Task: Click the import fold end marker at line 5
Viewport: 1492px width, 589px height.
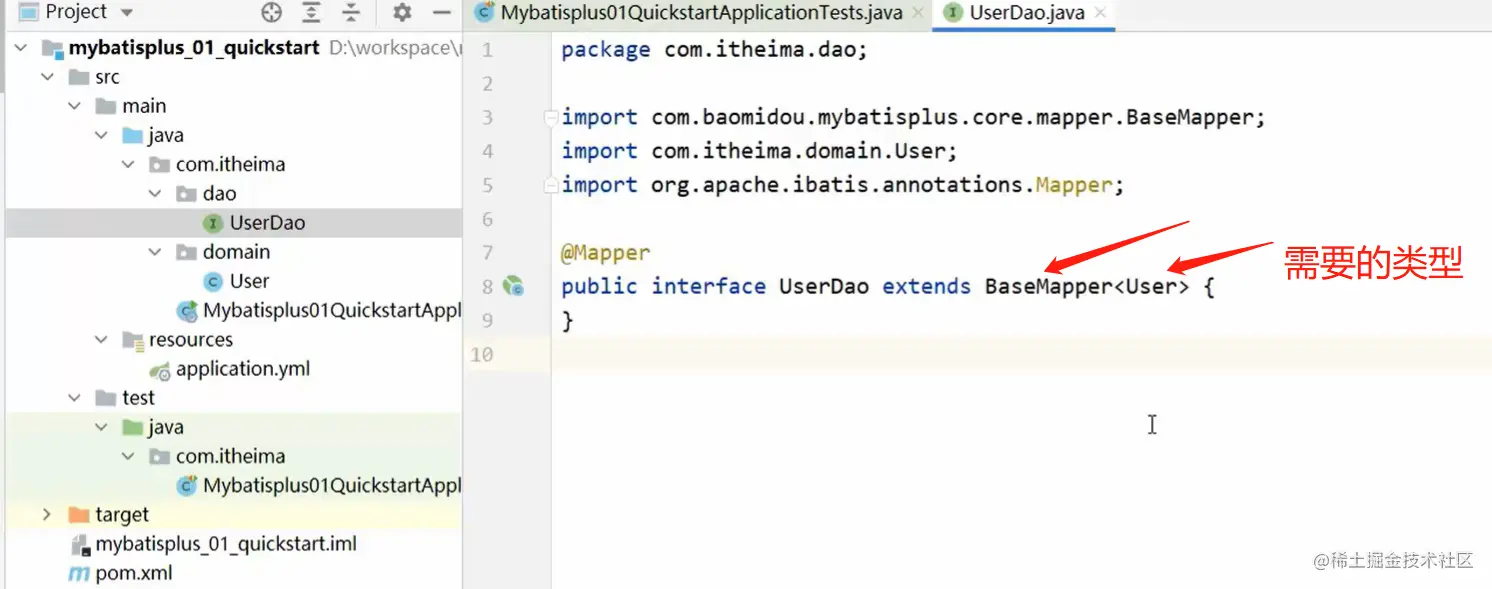Action: click(x=550, y=186)
